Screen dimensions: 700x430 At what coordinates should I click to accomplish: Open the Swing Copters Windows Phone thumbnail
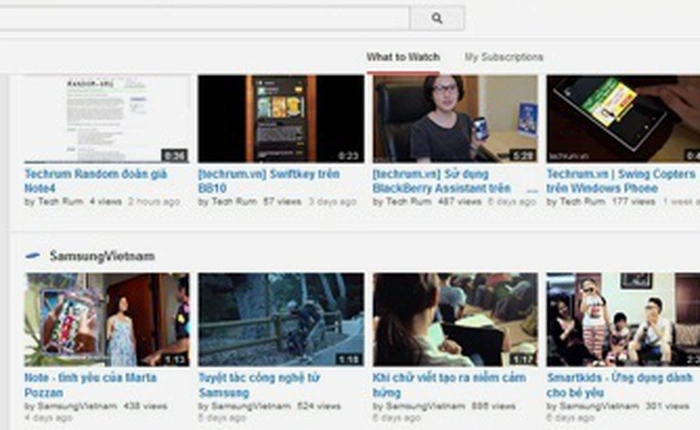(623, 119)
